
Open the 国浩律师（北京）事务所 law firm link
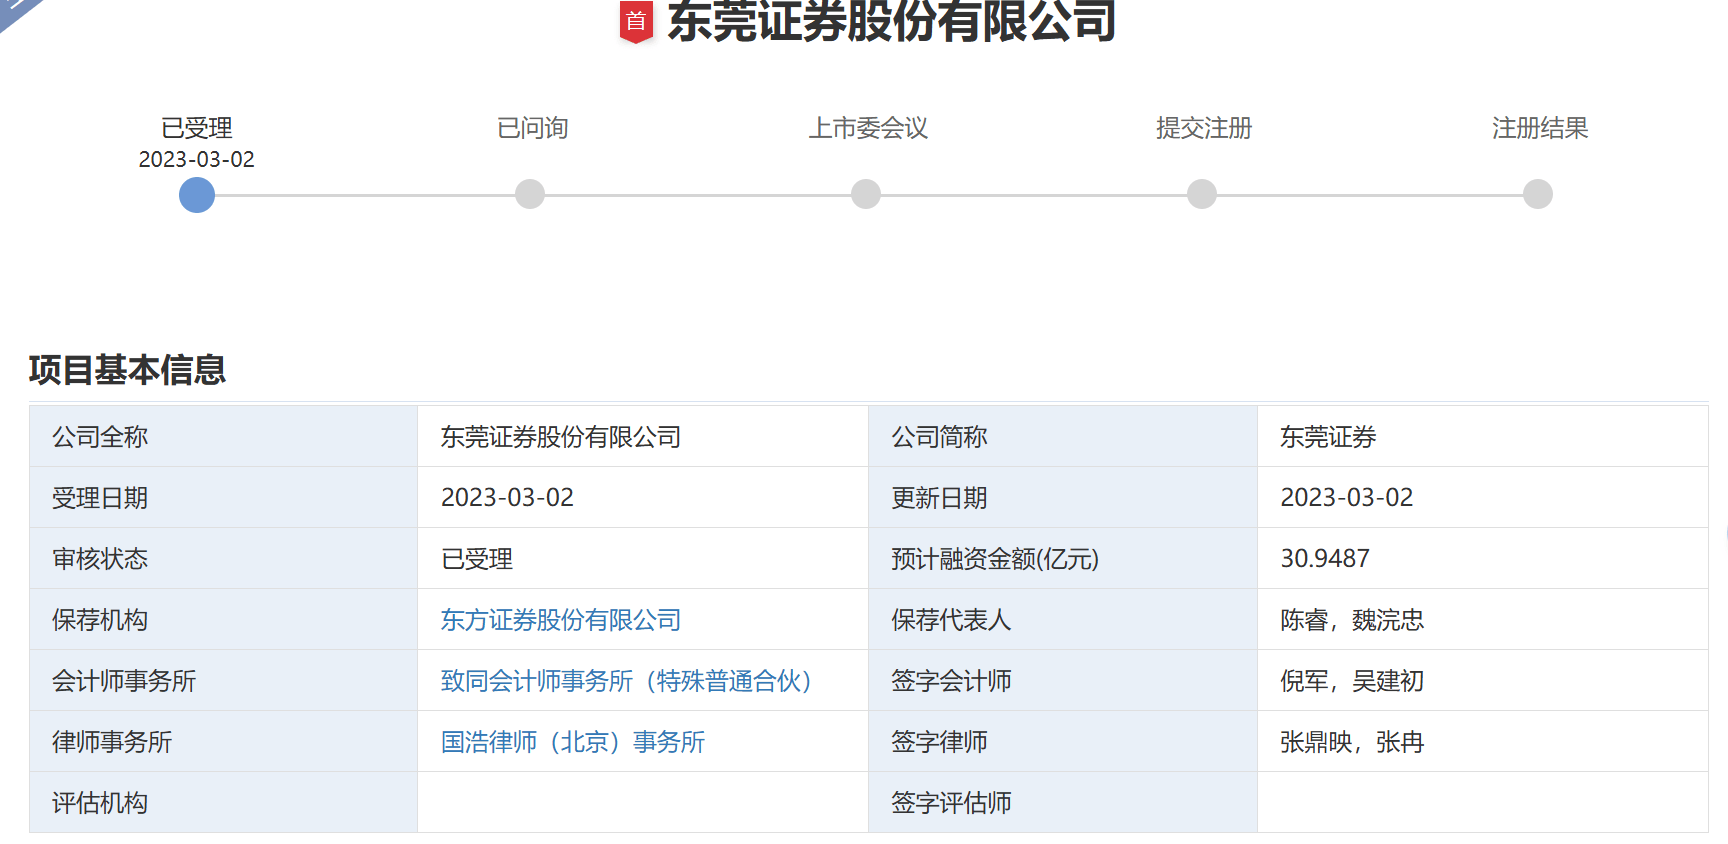point(572,742)
